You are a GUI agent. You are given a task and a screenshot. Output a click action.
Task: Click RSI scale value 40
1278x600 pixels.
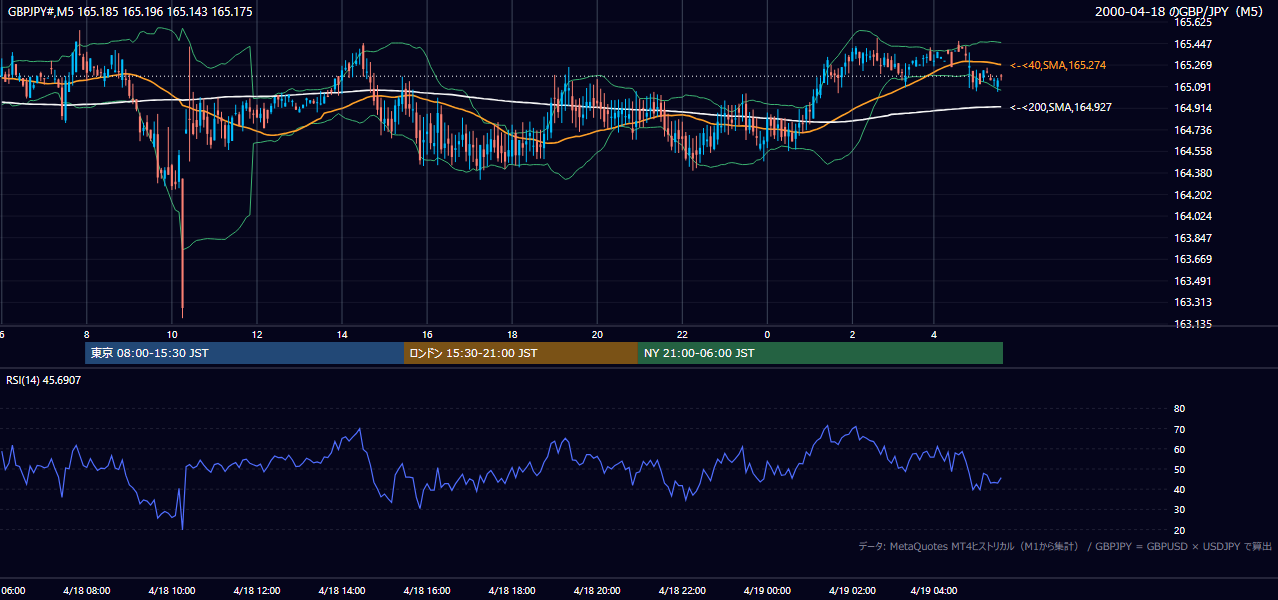(1179, 489)
